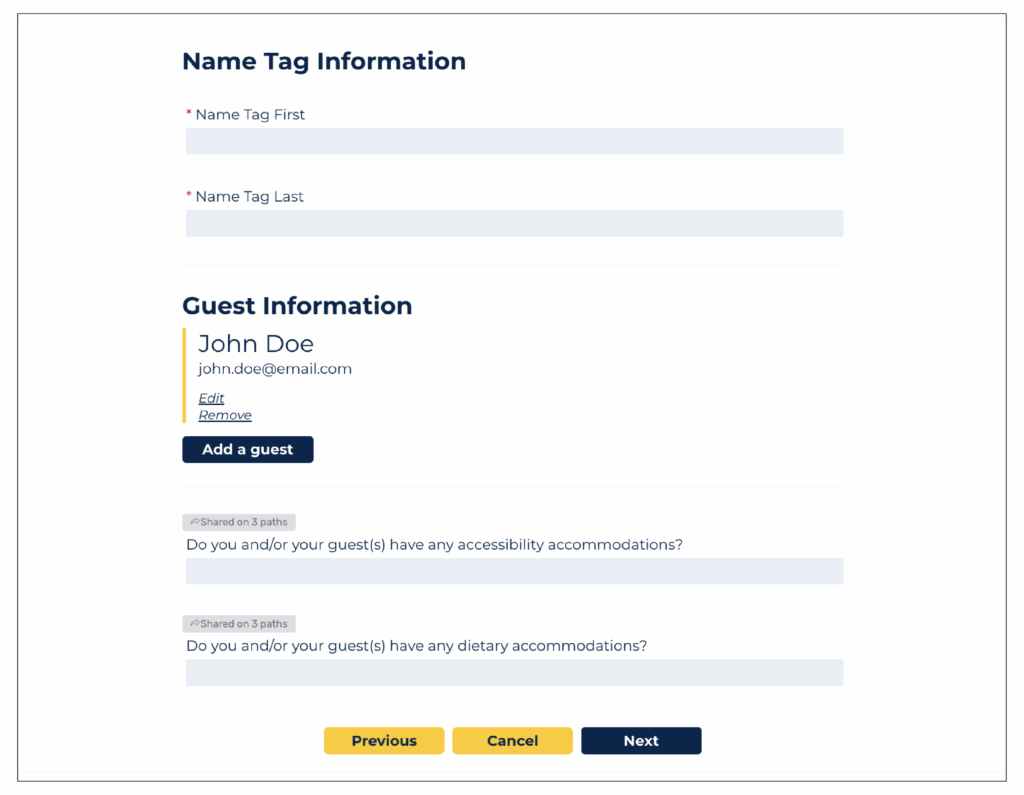
Task: Click the accessibility accommodations text field
Action: [514, 571]
